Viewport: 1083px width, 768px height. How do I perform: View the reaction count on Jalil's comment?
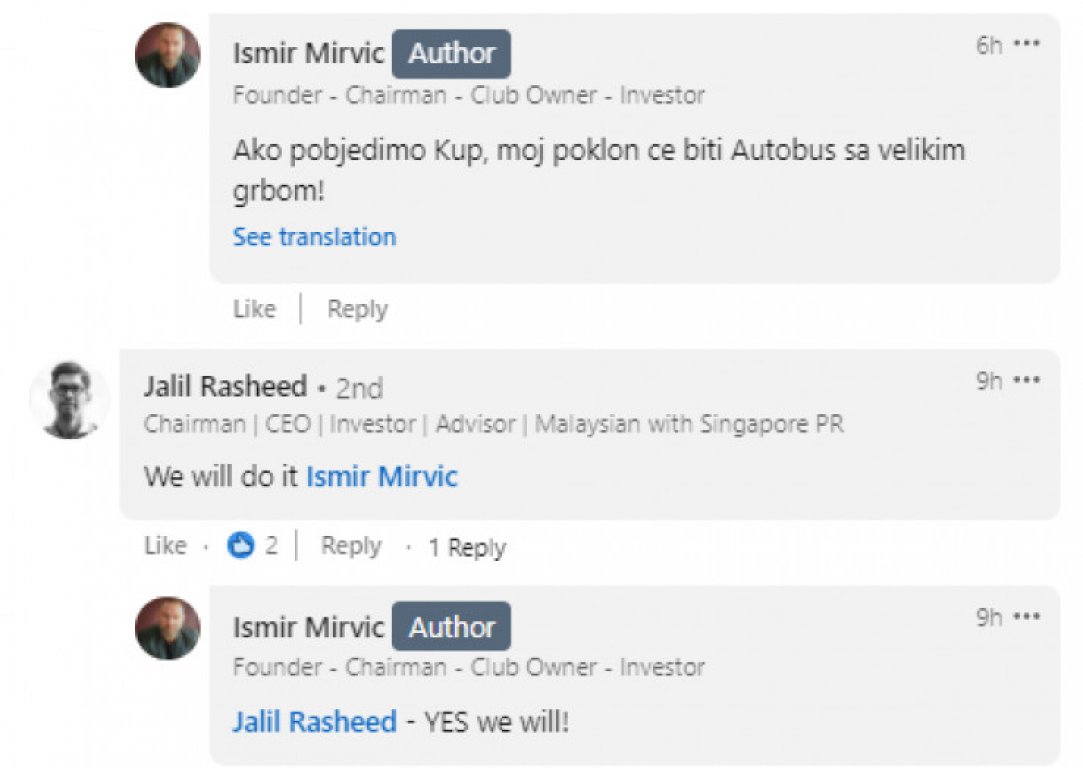click(271, 546)
